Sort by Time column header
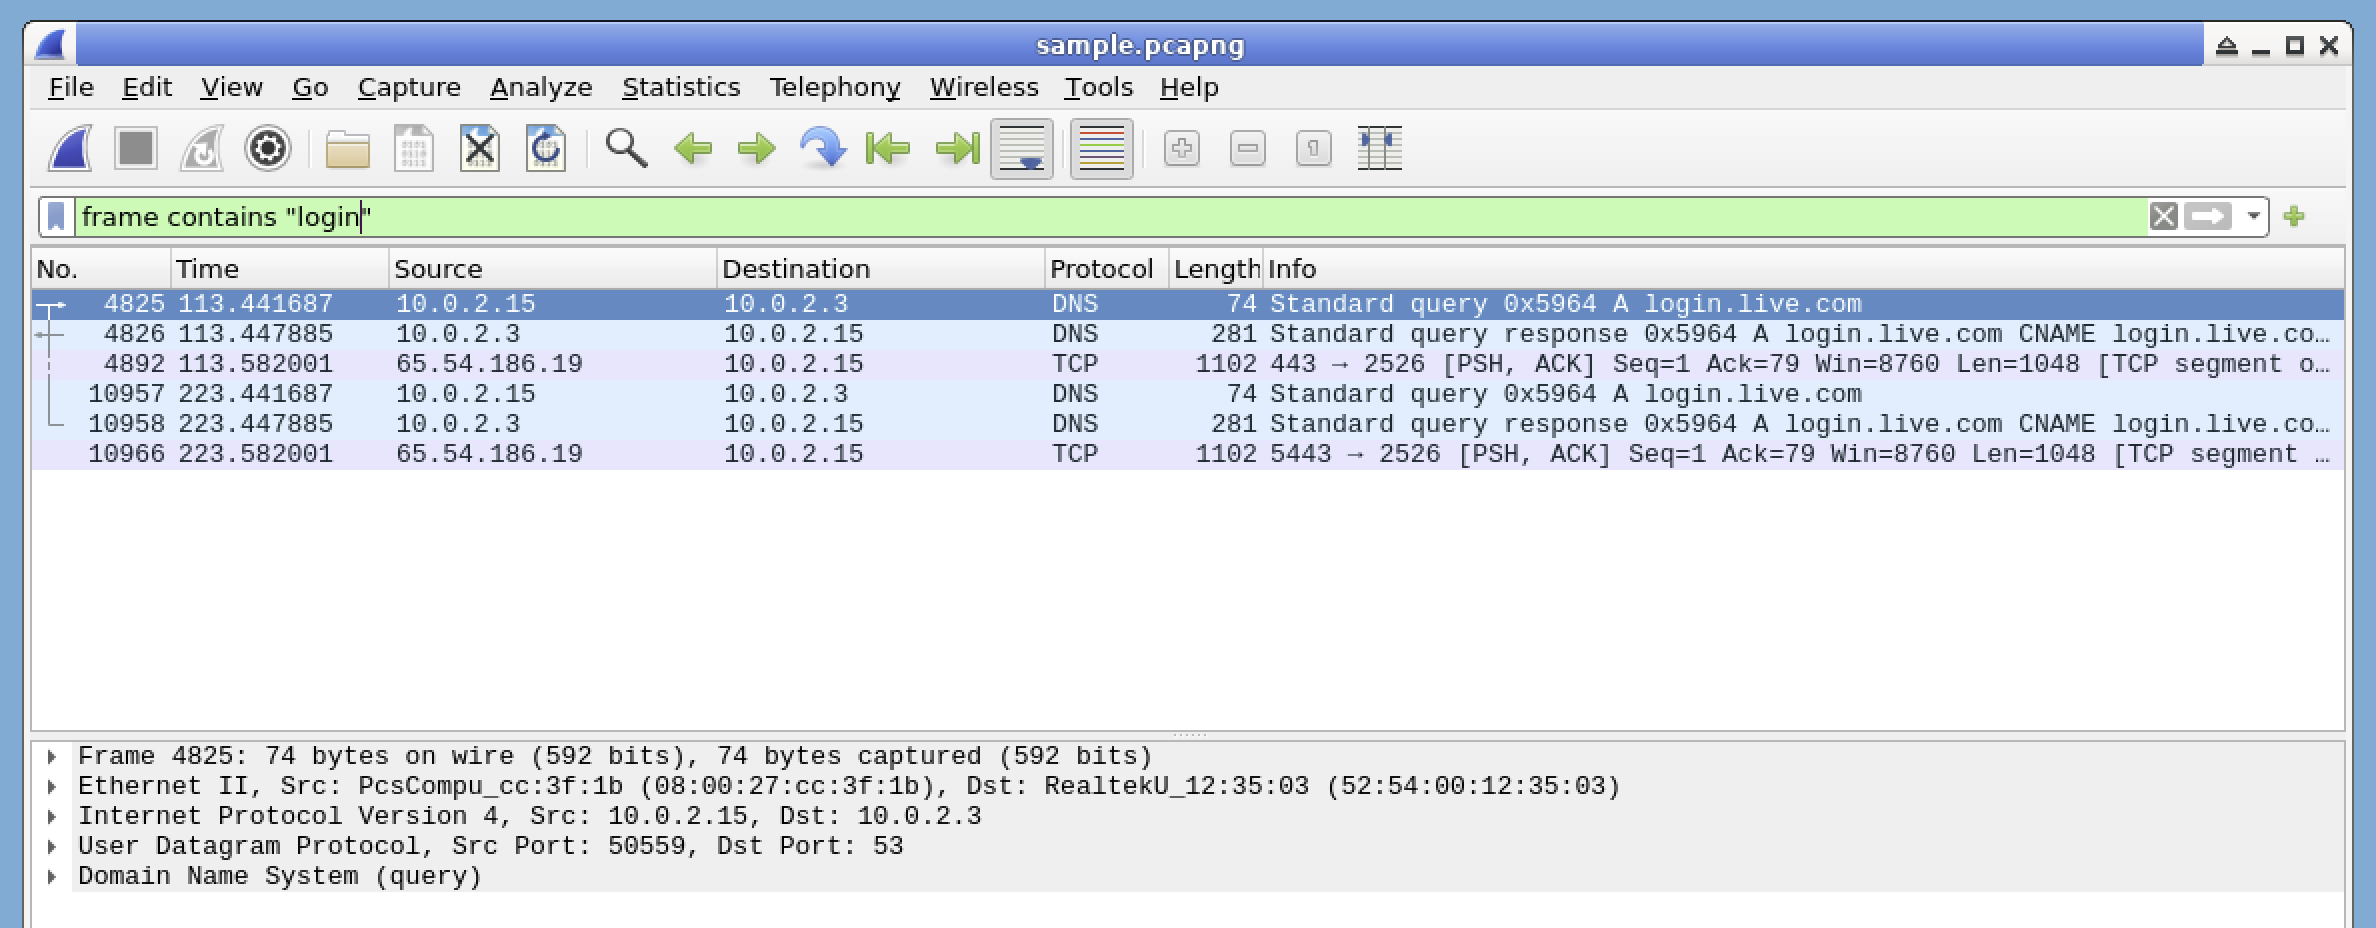The image size is (2376, 928). (280, 269)
